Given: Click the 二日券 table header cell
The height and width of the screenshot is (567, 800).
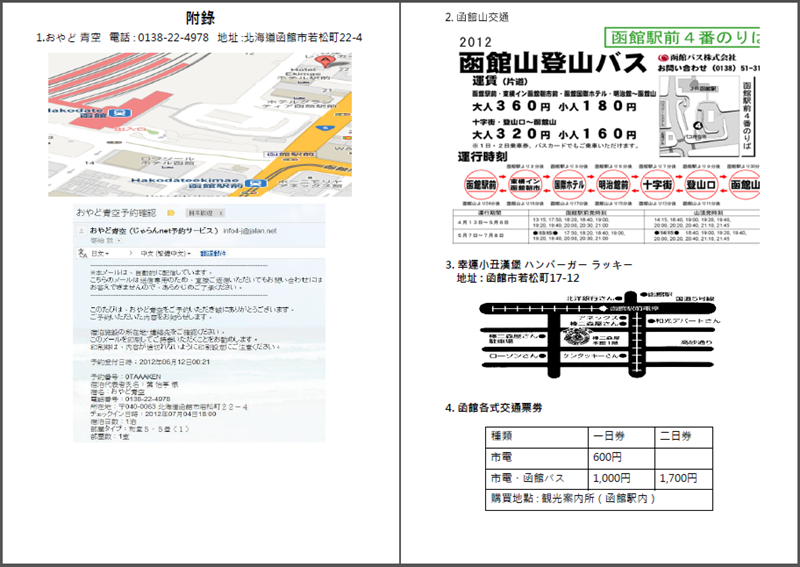Looking at the screenshot, I should [x=684, y=437].
